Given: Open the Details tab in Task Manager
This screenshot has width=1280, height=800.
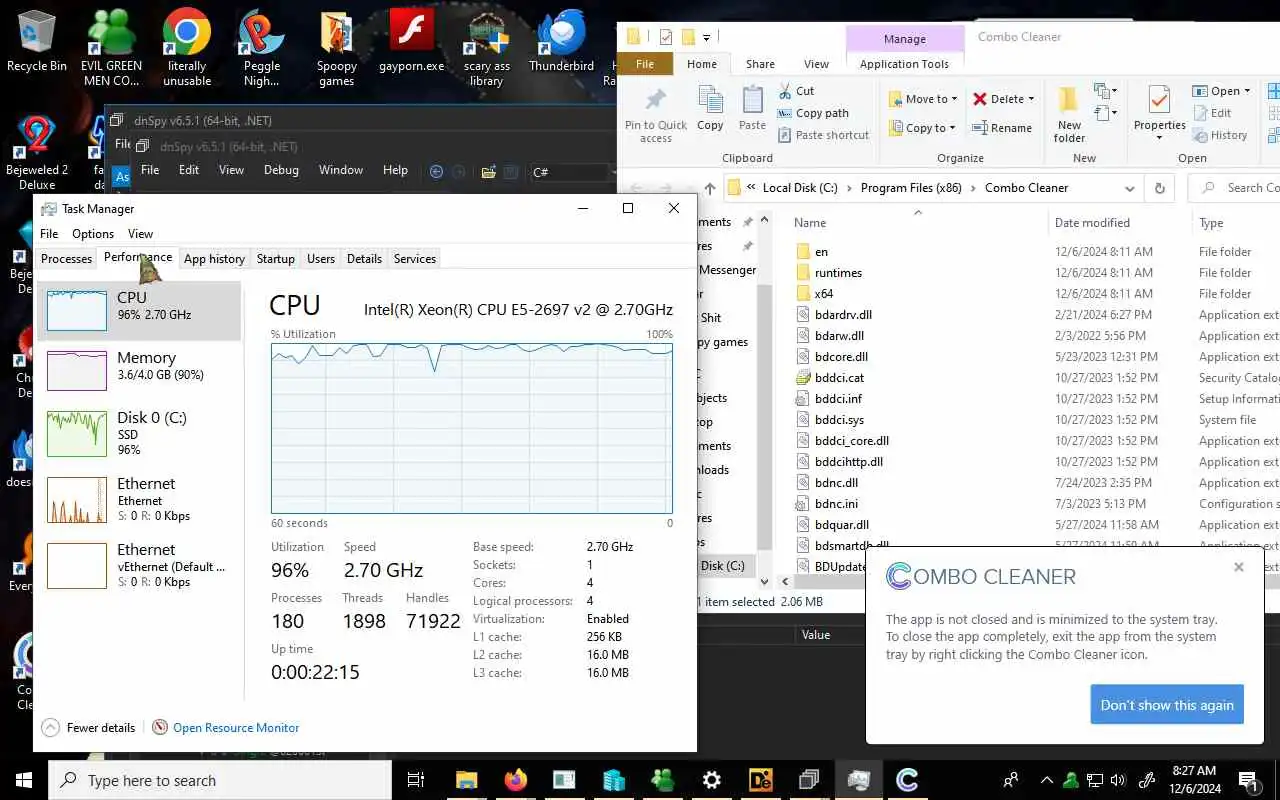Looking at the screenshot, I should coord(364,259).
